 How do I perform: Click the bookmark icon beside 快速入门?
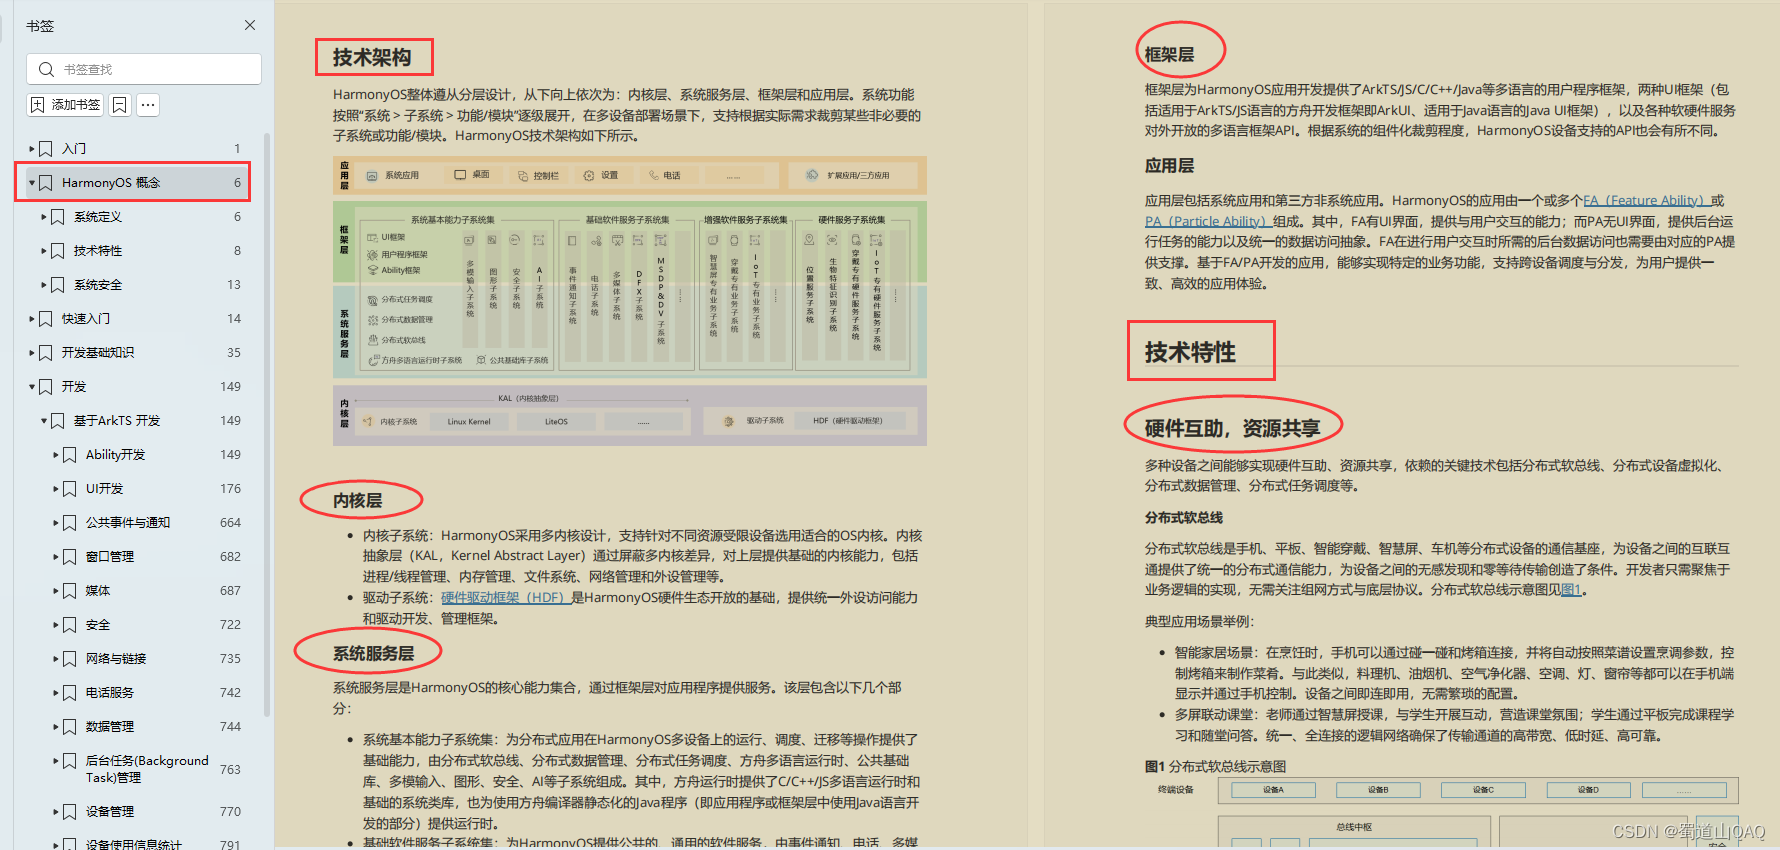point(46,319)
